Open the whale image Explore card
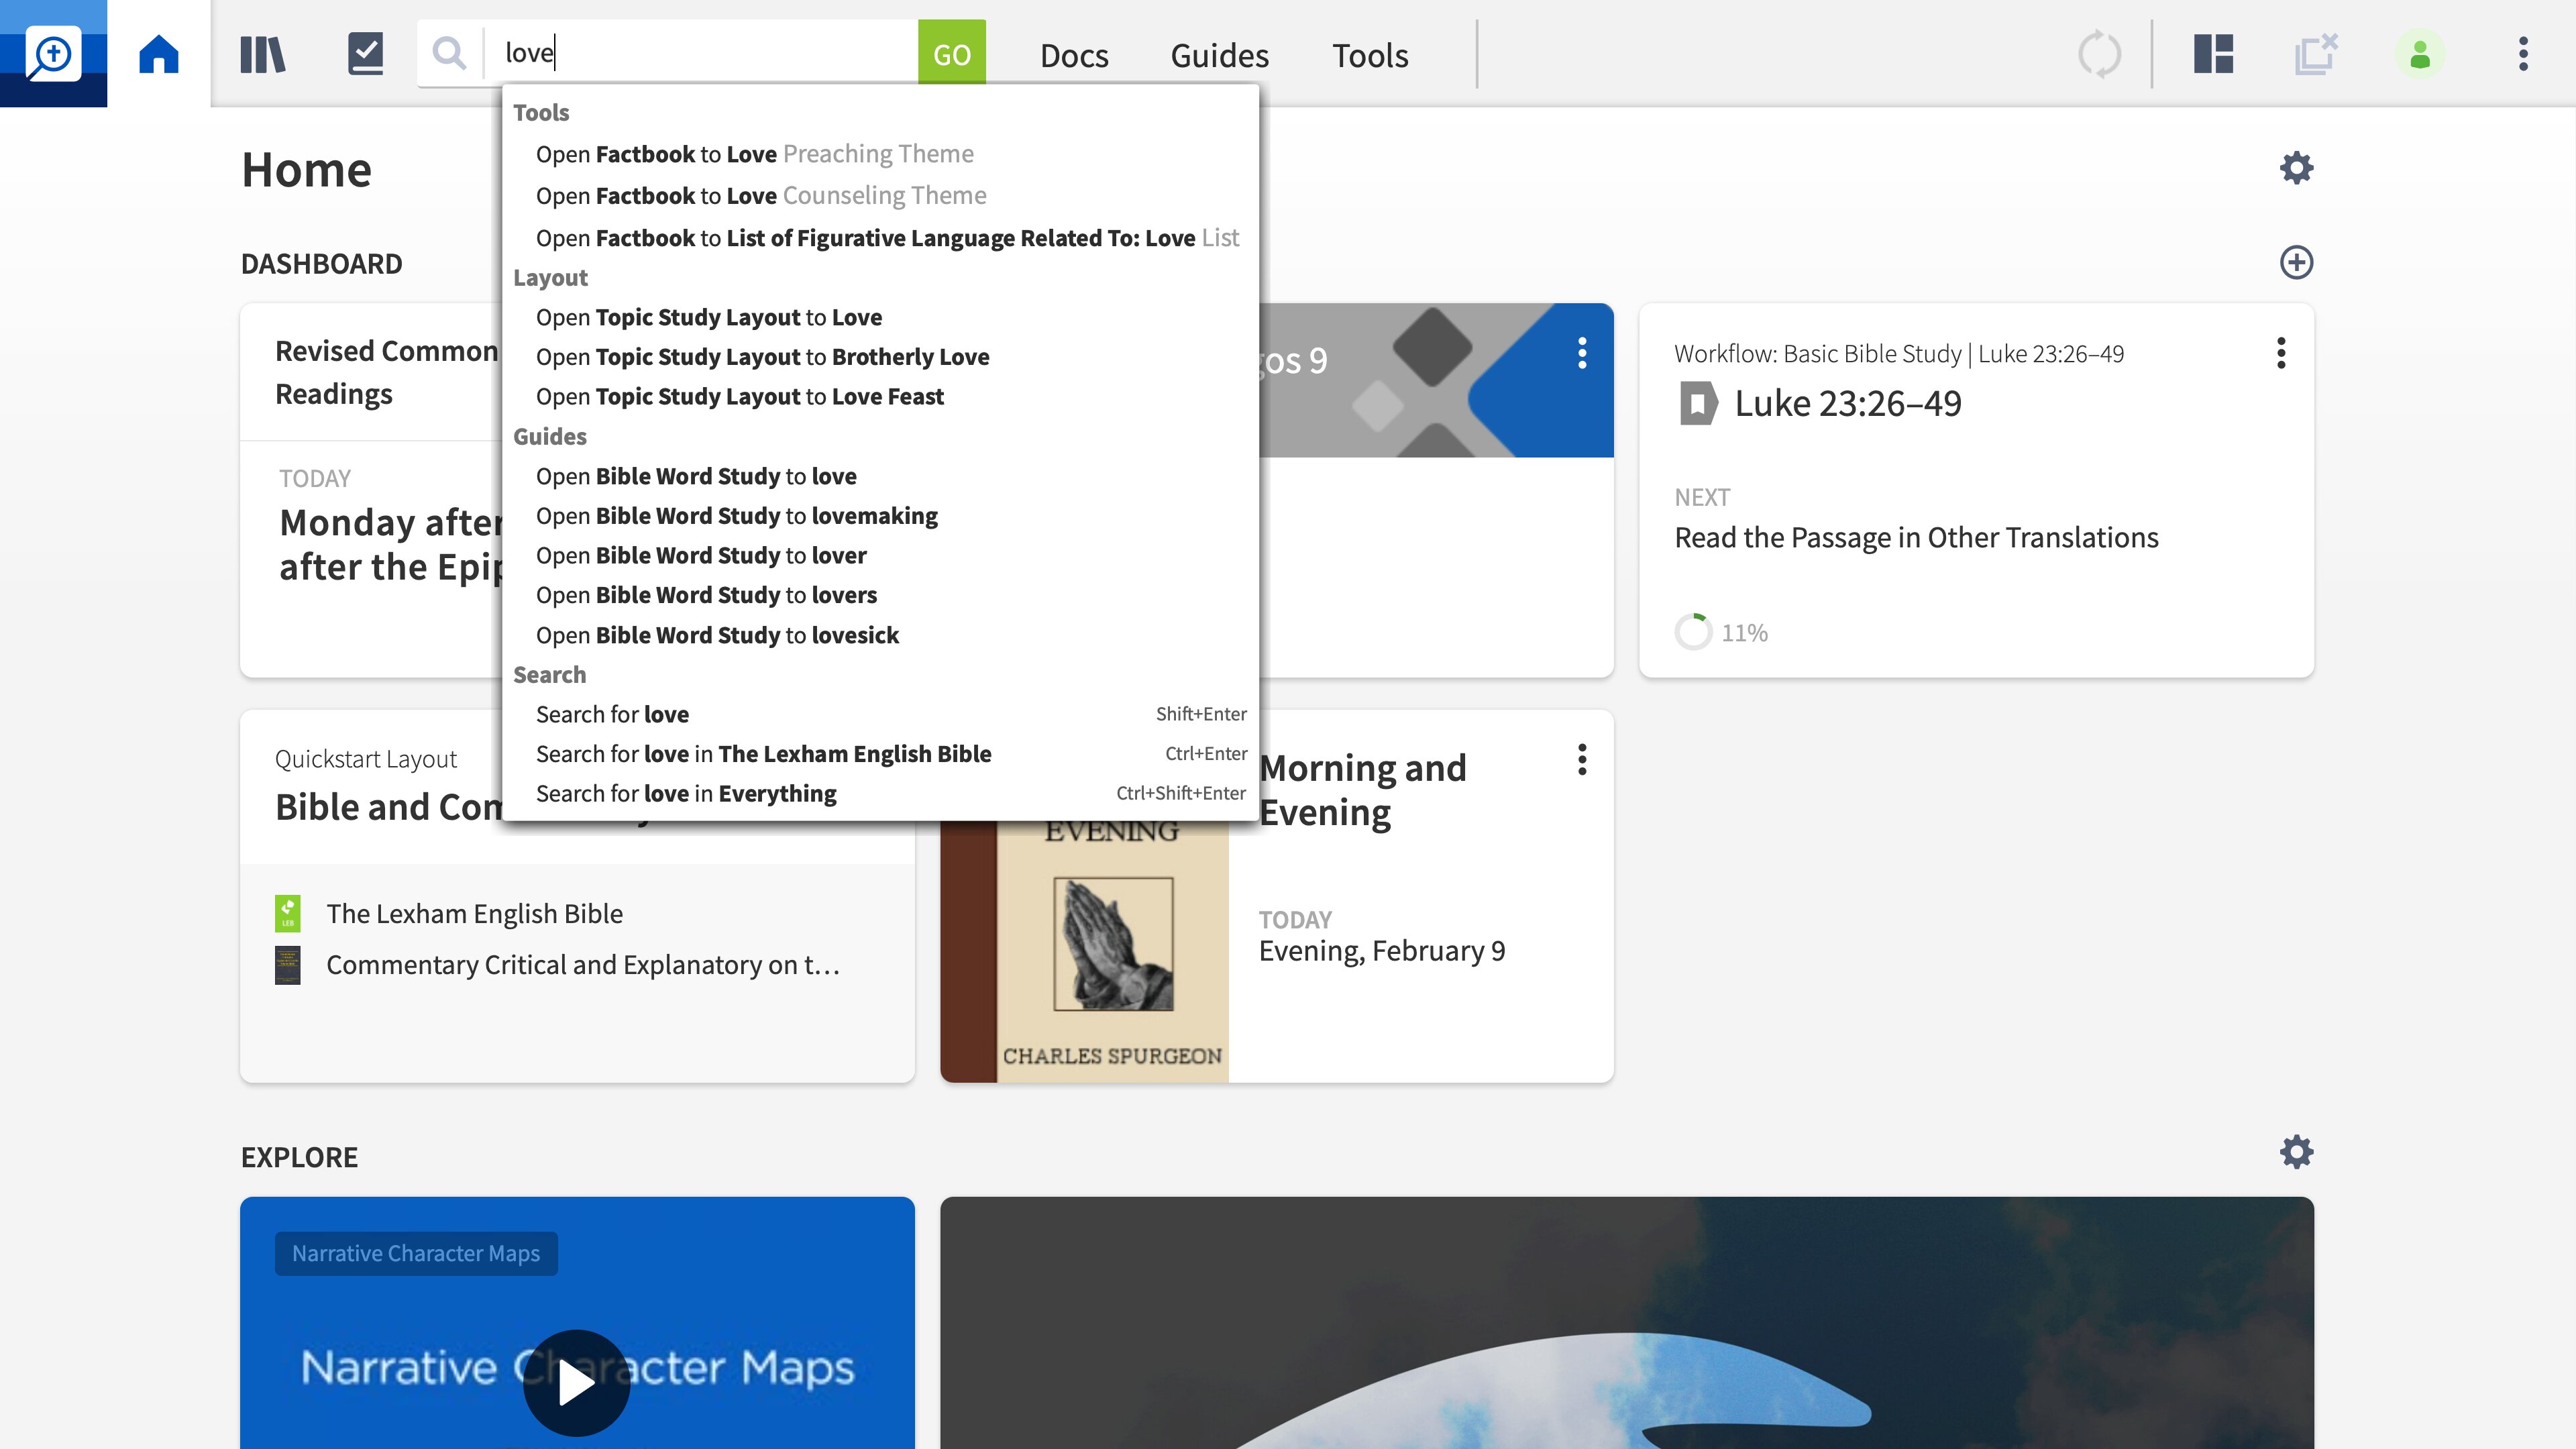Screen dimensions: 2576x1449 (x=1626, y=1322)
